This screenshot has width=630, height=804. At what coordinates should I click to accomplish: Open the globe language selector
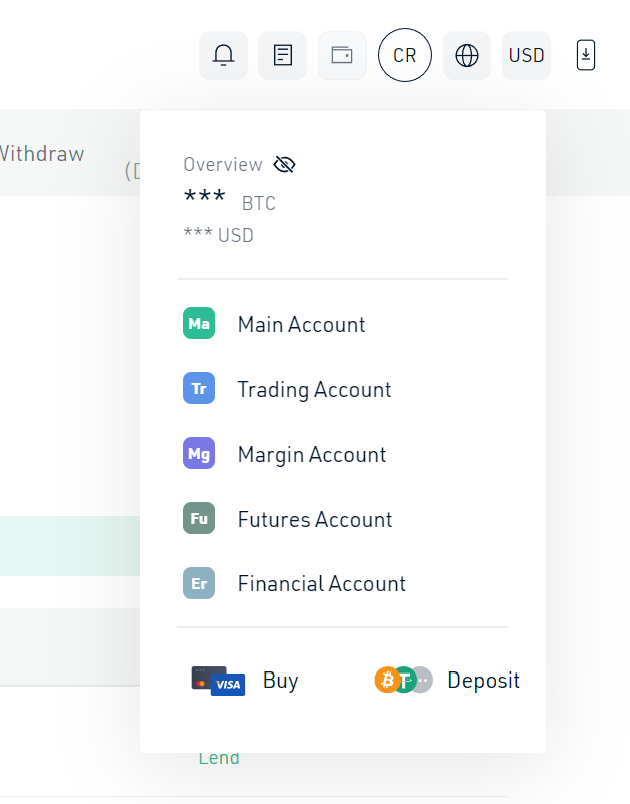click(x=467, y=55)
